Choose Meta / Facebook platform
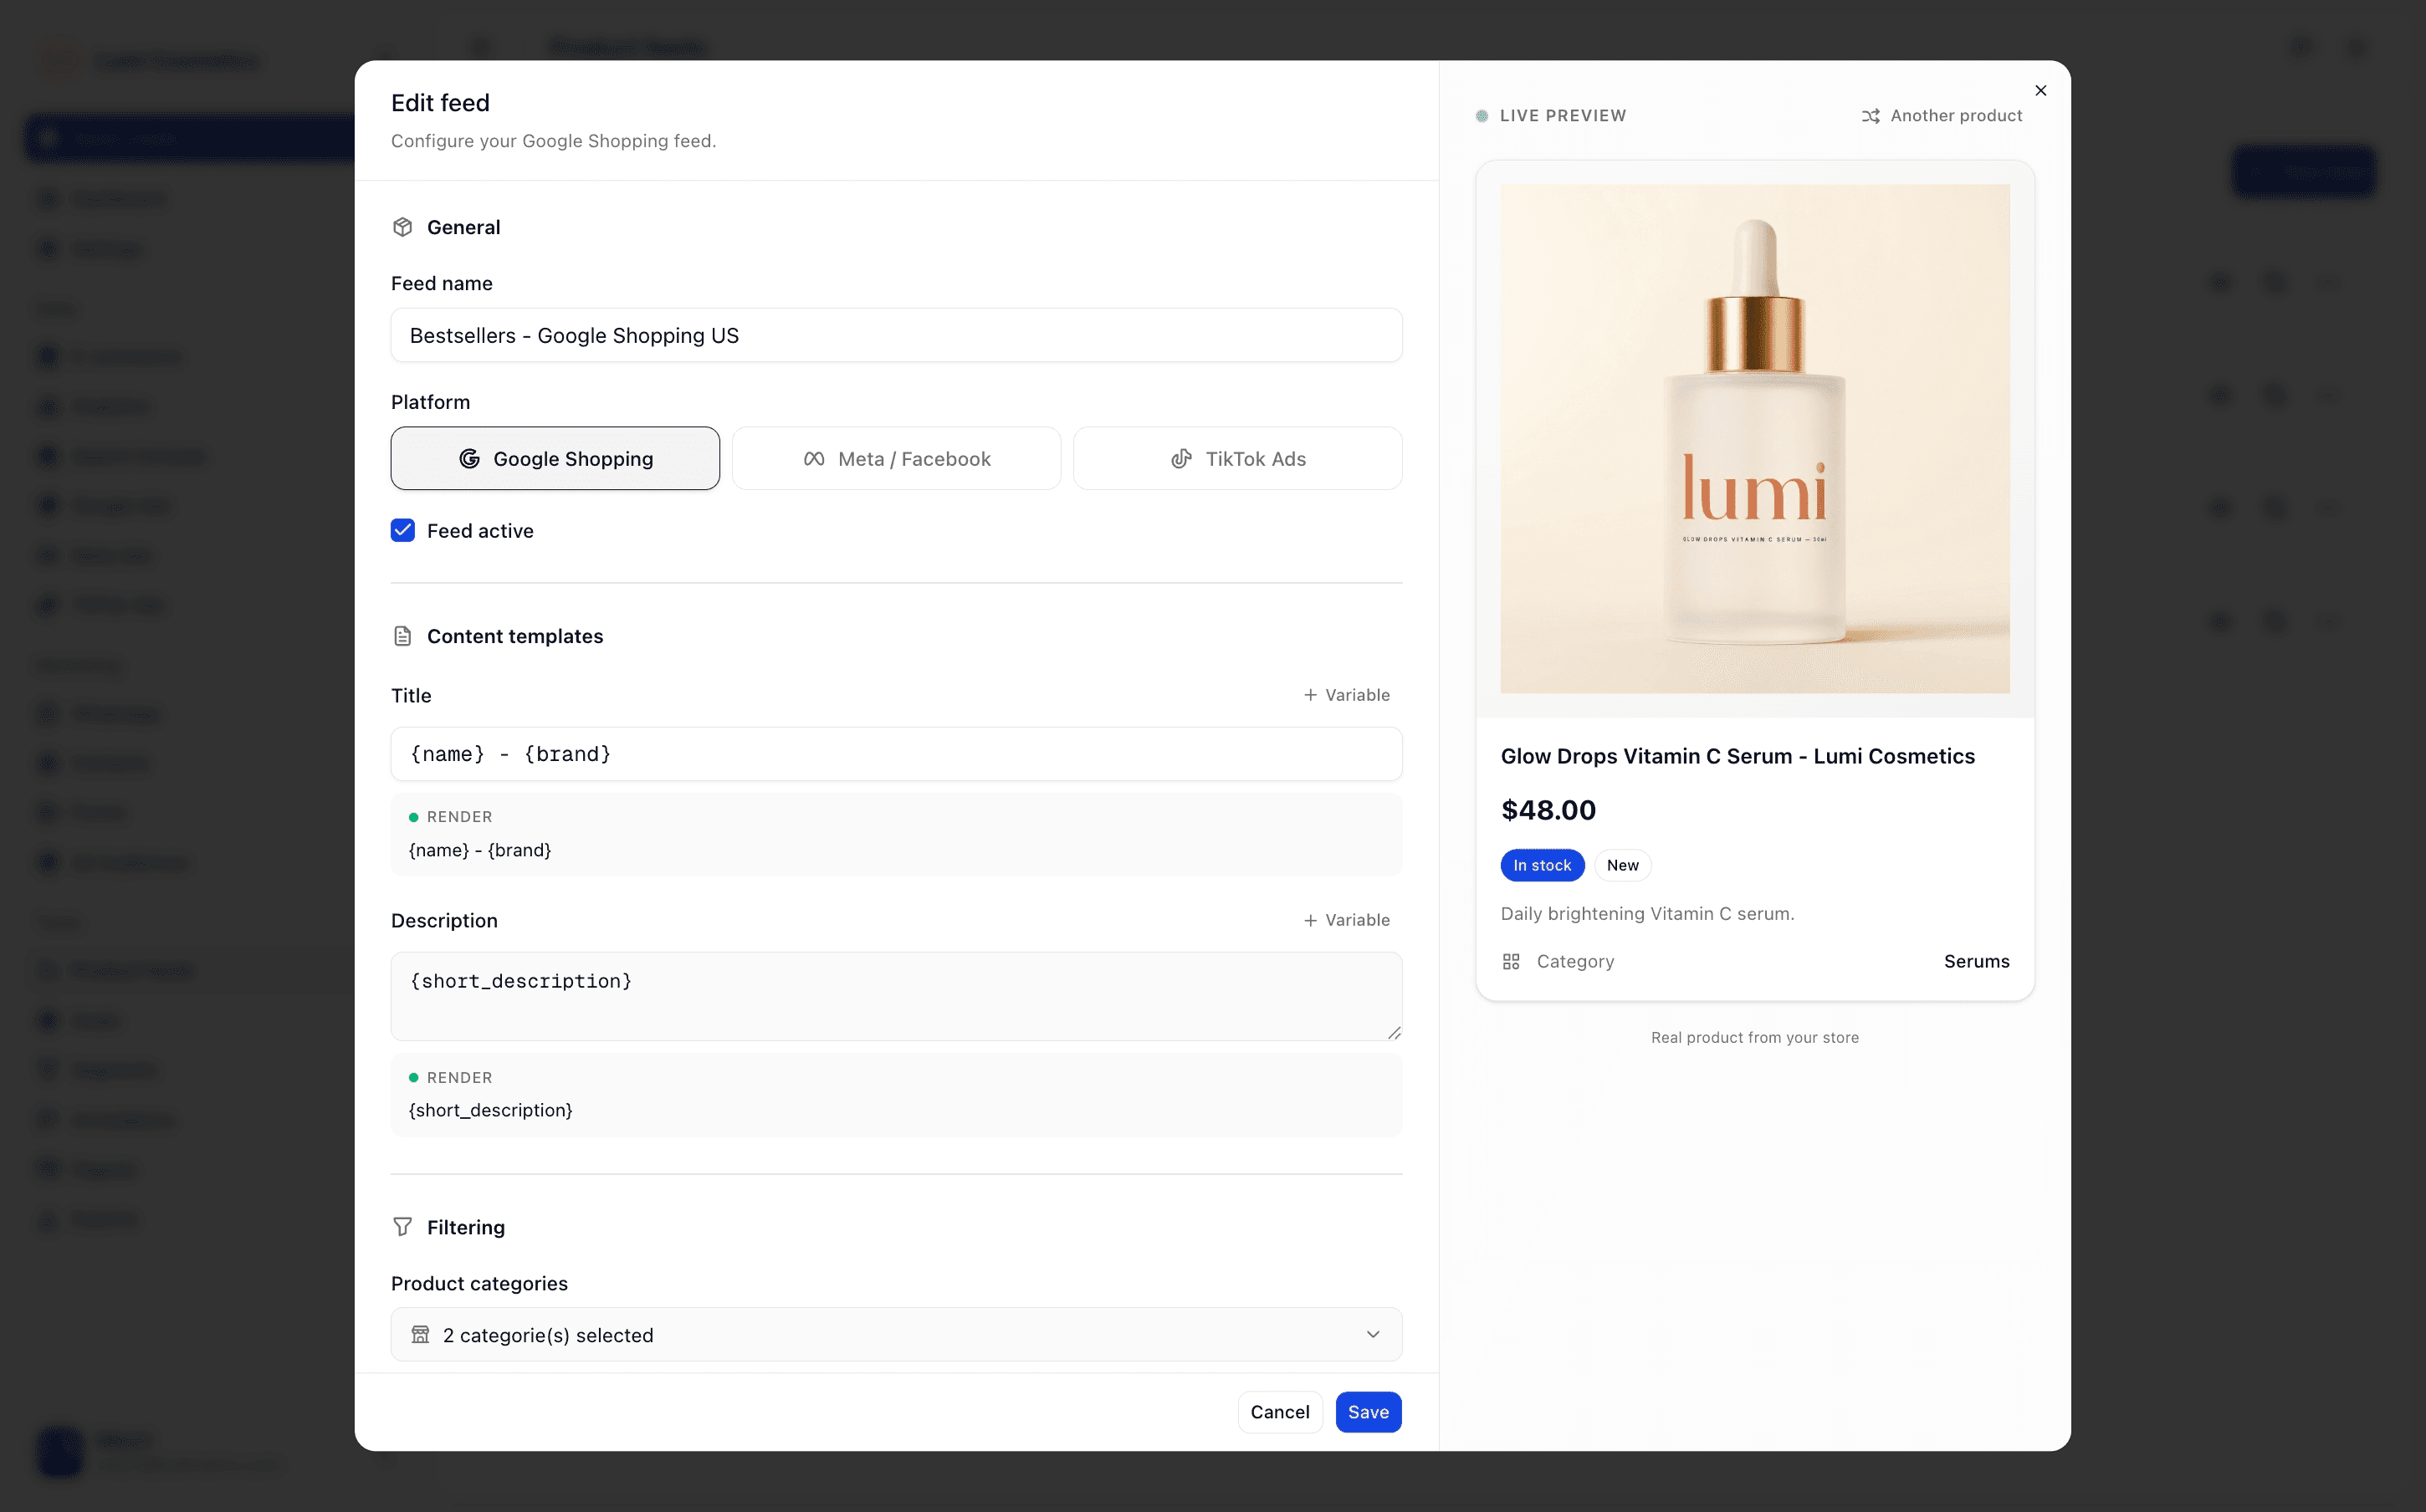The height and width of the screenshot is (1512, 2426). click(x=896, y=458)
